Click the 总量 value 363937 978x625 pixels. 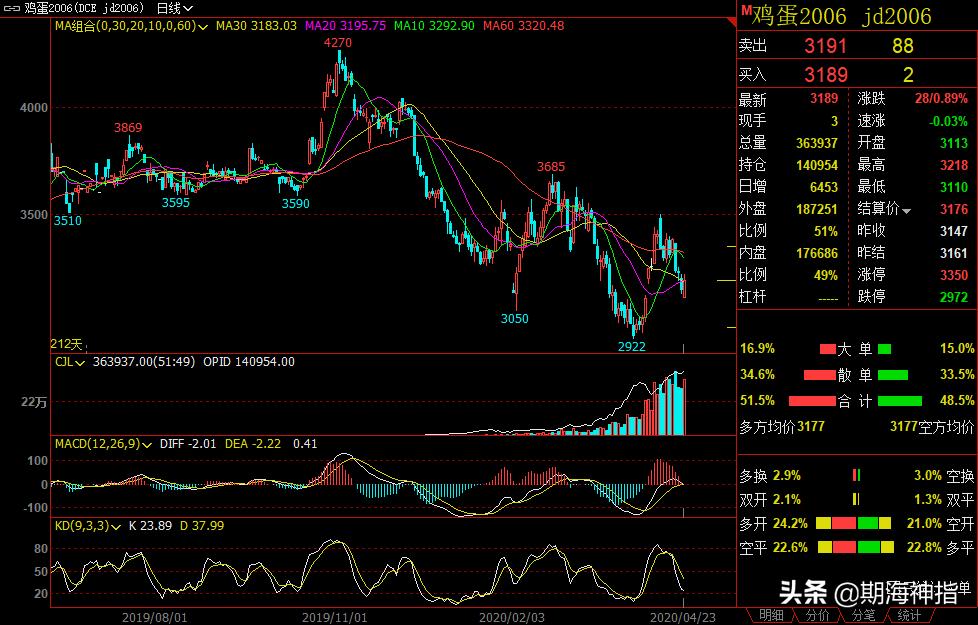816,143
